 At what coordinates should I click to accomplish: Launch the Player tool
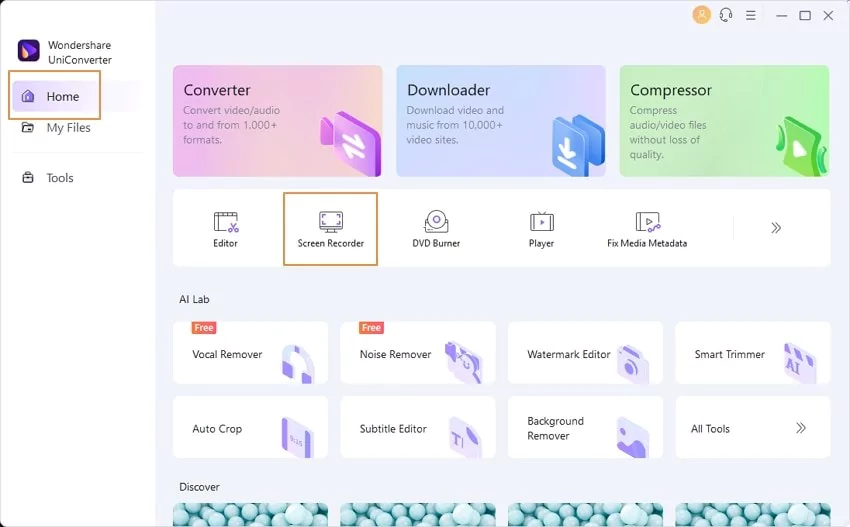pyautogui.click(x=542, y=229)
